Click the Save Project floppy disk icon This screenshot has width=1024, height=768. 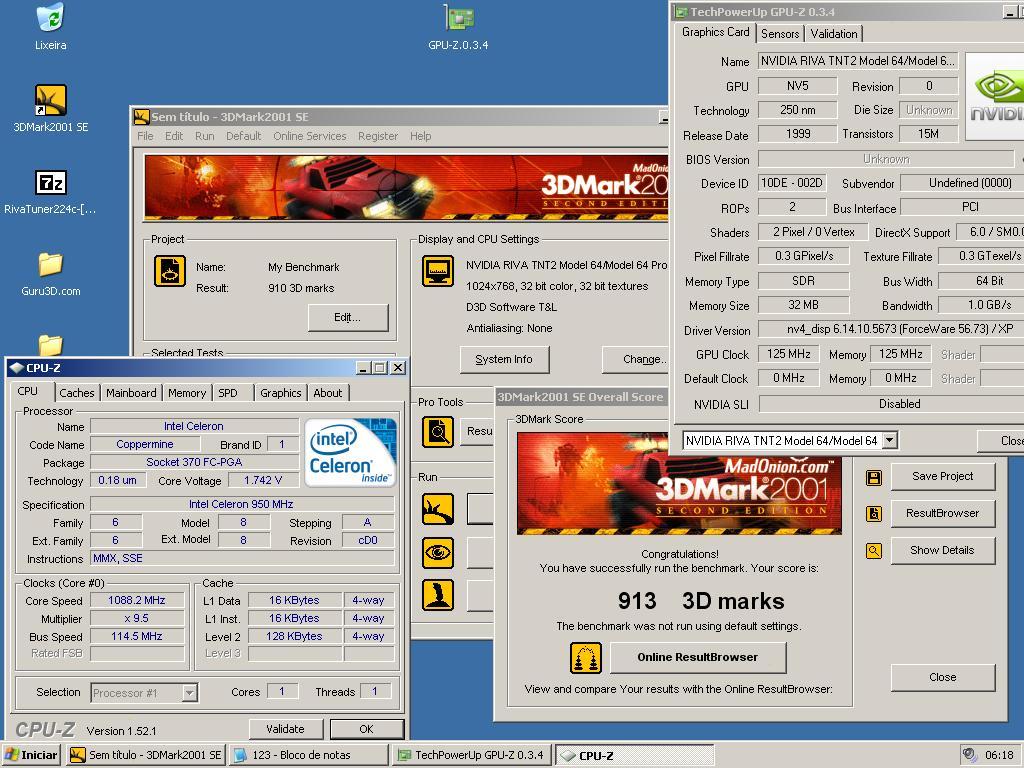[x=874, y=477]
